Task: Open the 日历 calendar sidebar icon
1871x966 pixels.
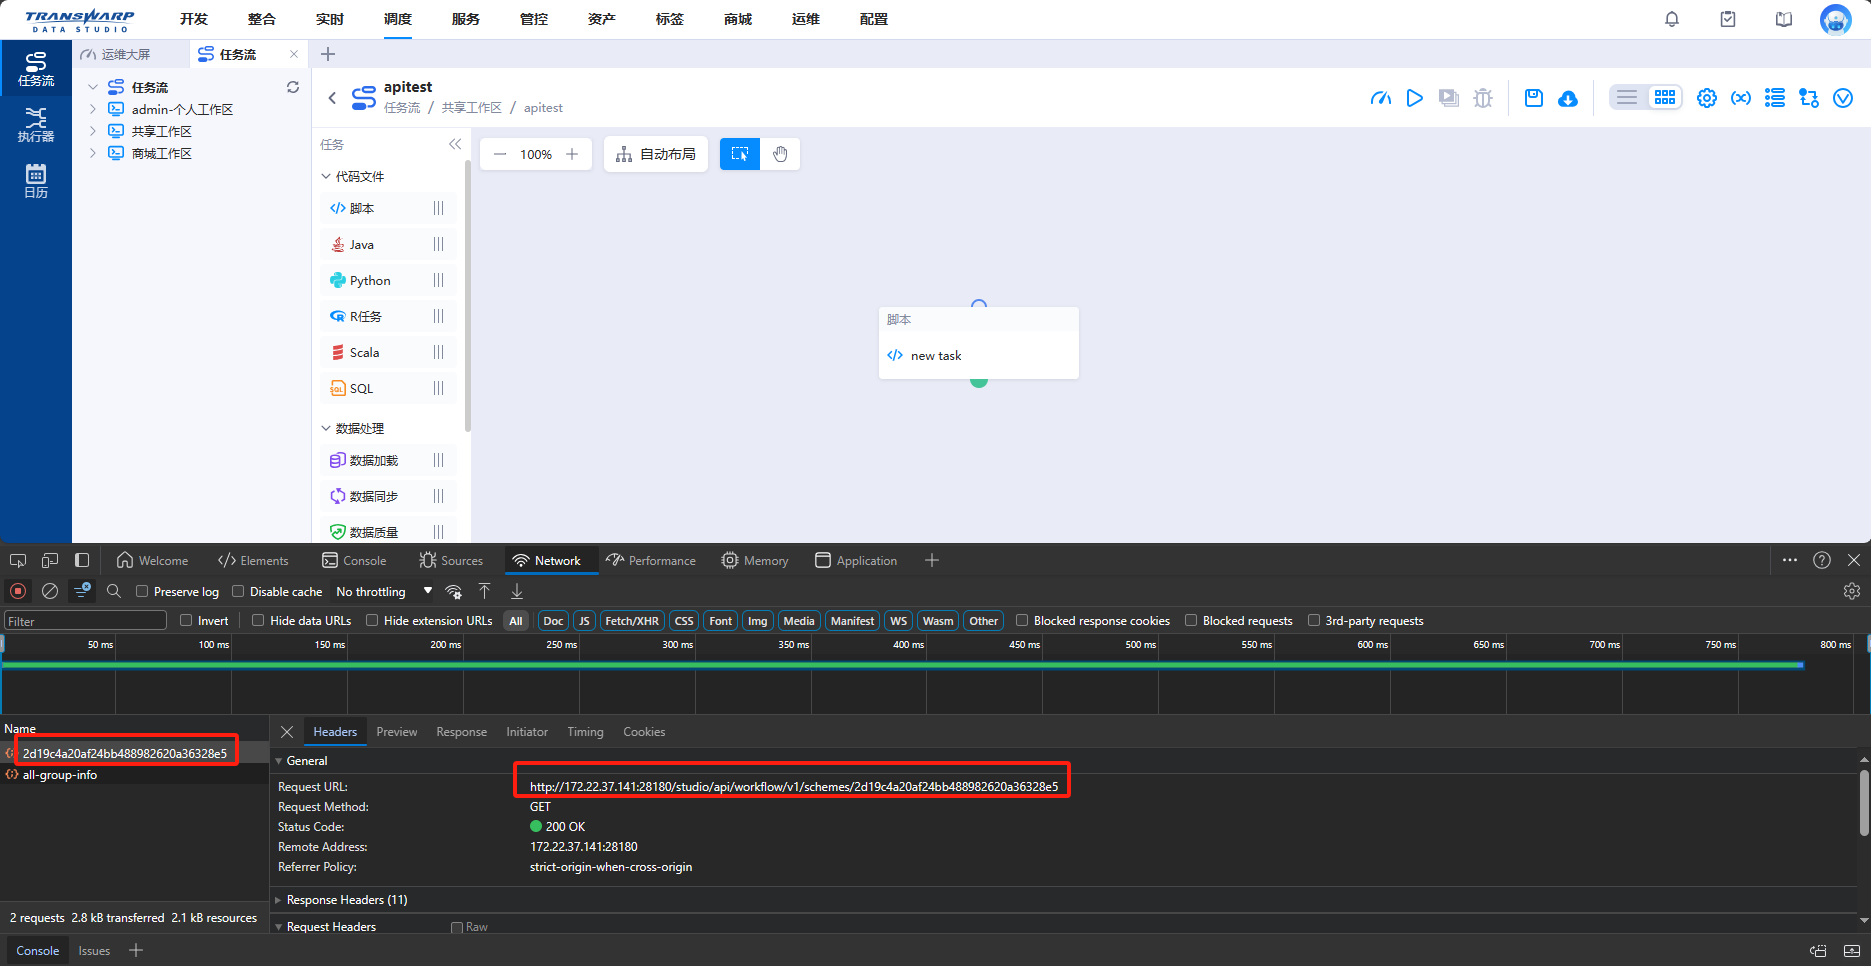Action: (x=35, y=181)
